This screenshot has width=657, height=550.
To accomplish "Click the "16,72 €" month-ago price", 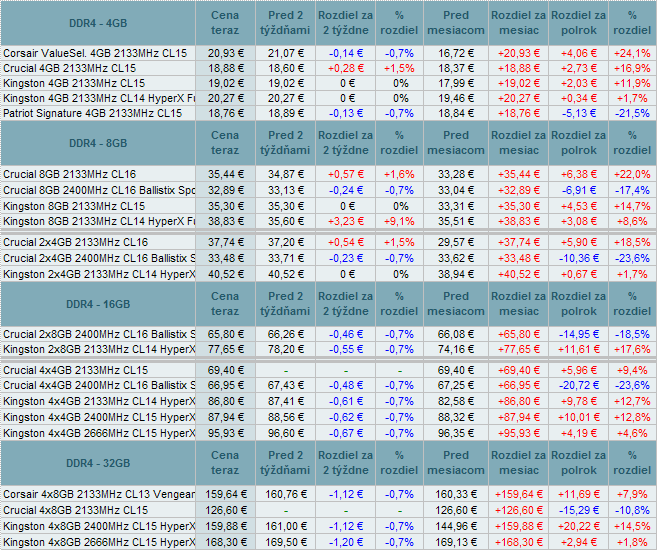I will pyautogui.click(x=456, y=53).
